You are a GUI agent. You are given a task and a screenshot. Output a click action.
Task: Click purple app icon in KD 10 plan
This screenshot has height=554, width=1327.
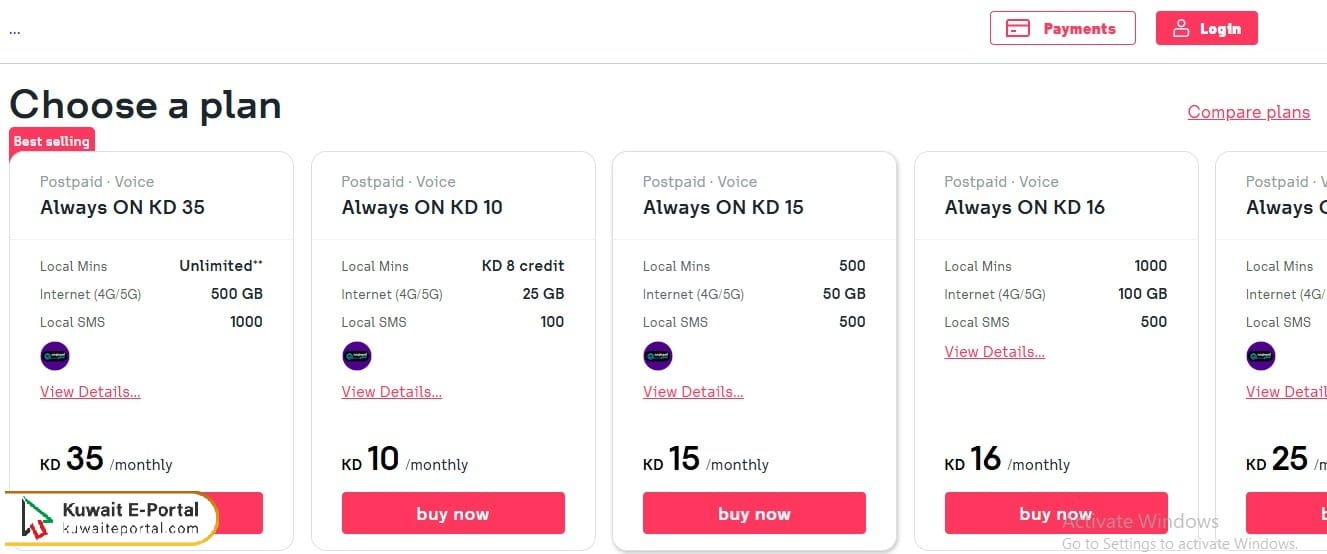357,356
